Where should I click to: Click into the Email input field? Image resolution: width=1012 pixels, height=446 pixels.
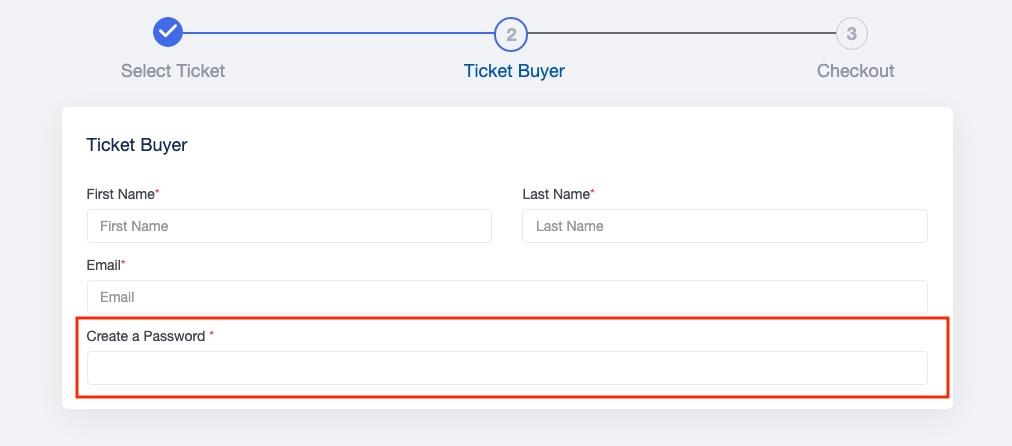(507, 297)
